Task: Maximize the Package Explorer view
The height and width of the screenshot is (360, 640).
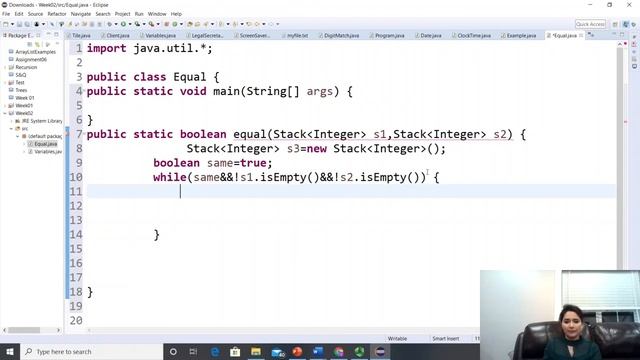Action: tap(56, 35)
